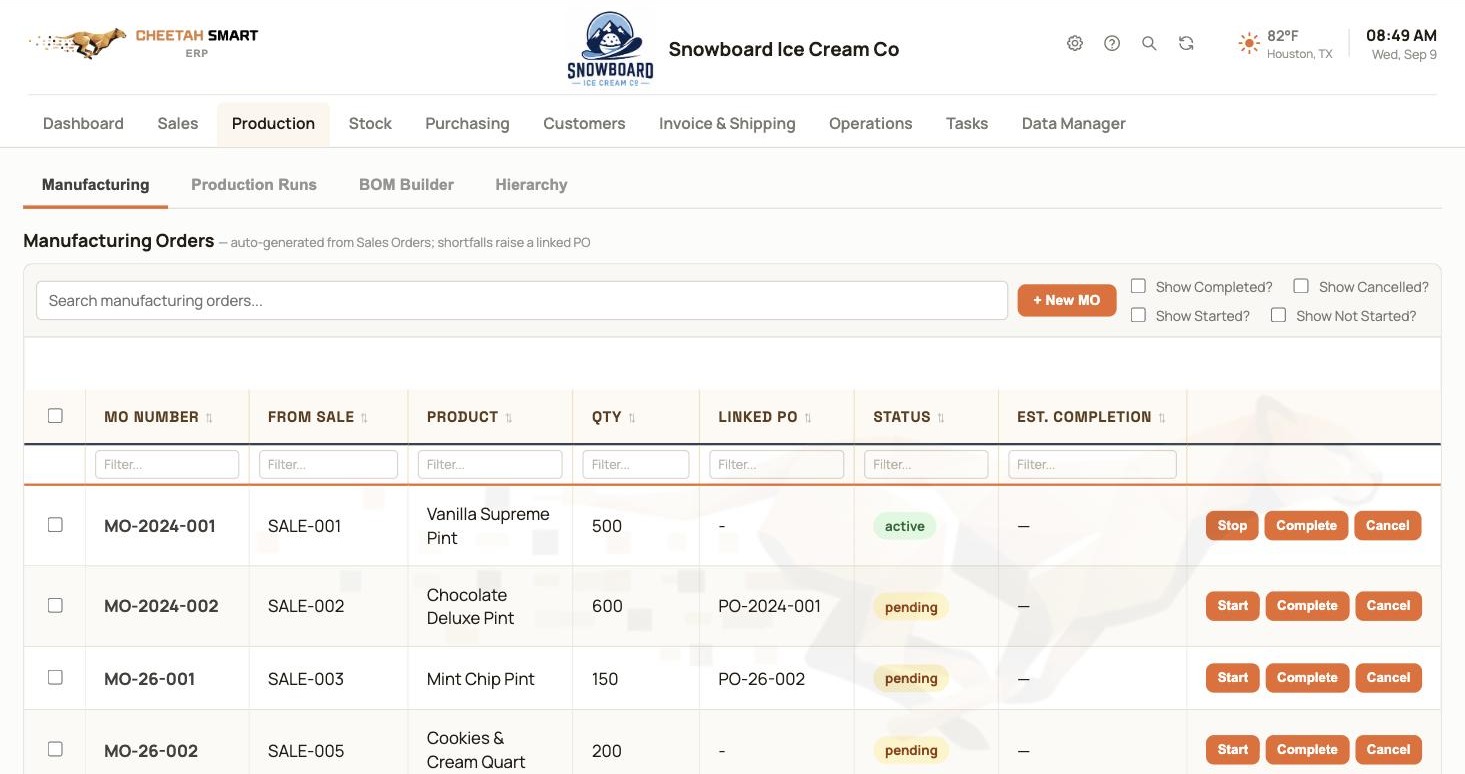This screenshot has height=774, width=1465.
Task: Click linked PO-2024-001 cell
Action: [769, 606]
